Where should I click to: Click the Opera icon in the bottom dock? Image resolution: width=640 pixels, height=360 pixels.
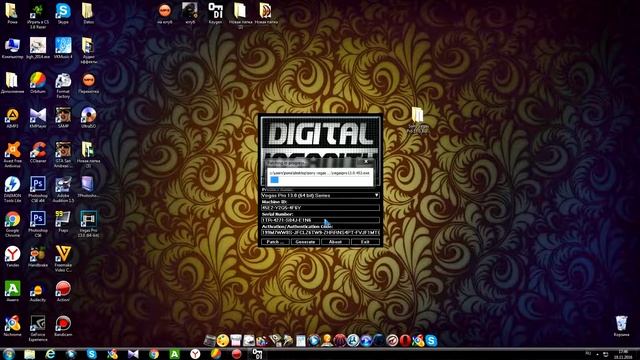pyautogui.click(x=405, y=340)
